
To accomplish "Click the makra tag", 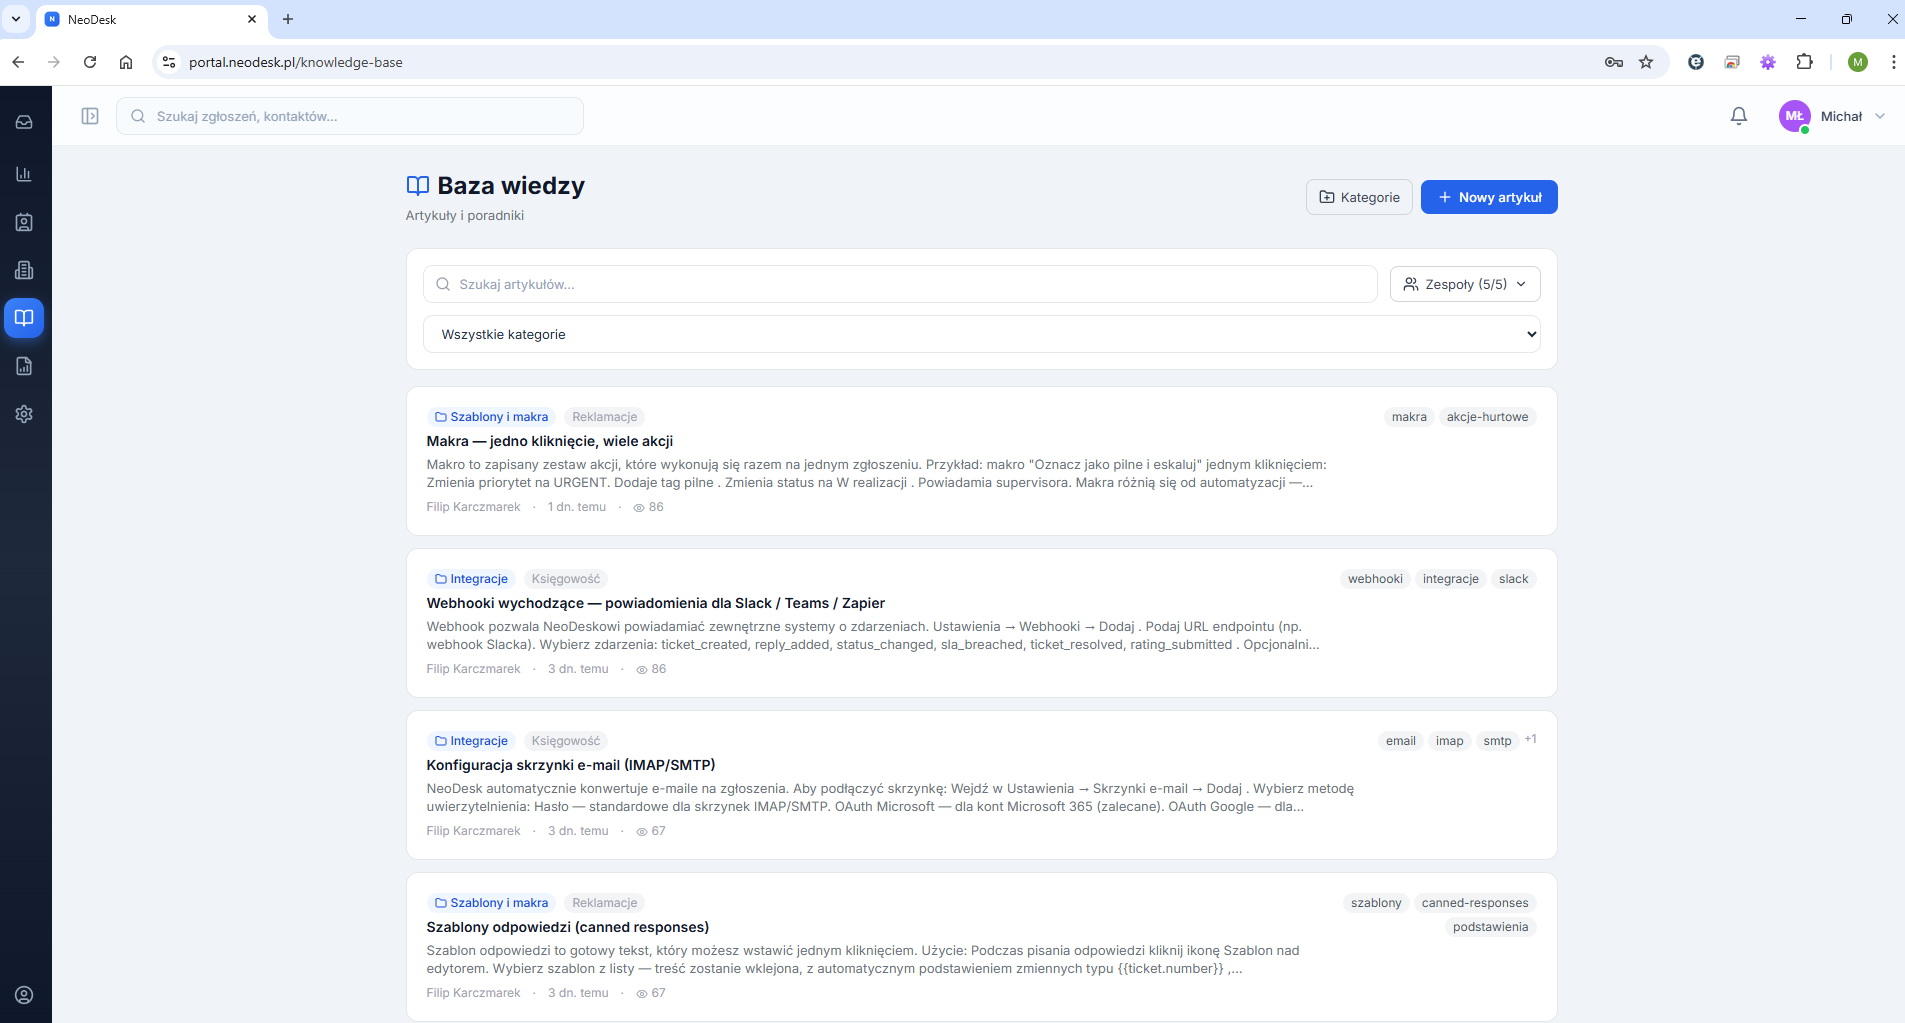I will tap(1409, 417).
